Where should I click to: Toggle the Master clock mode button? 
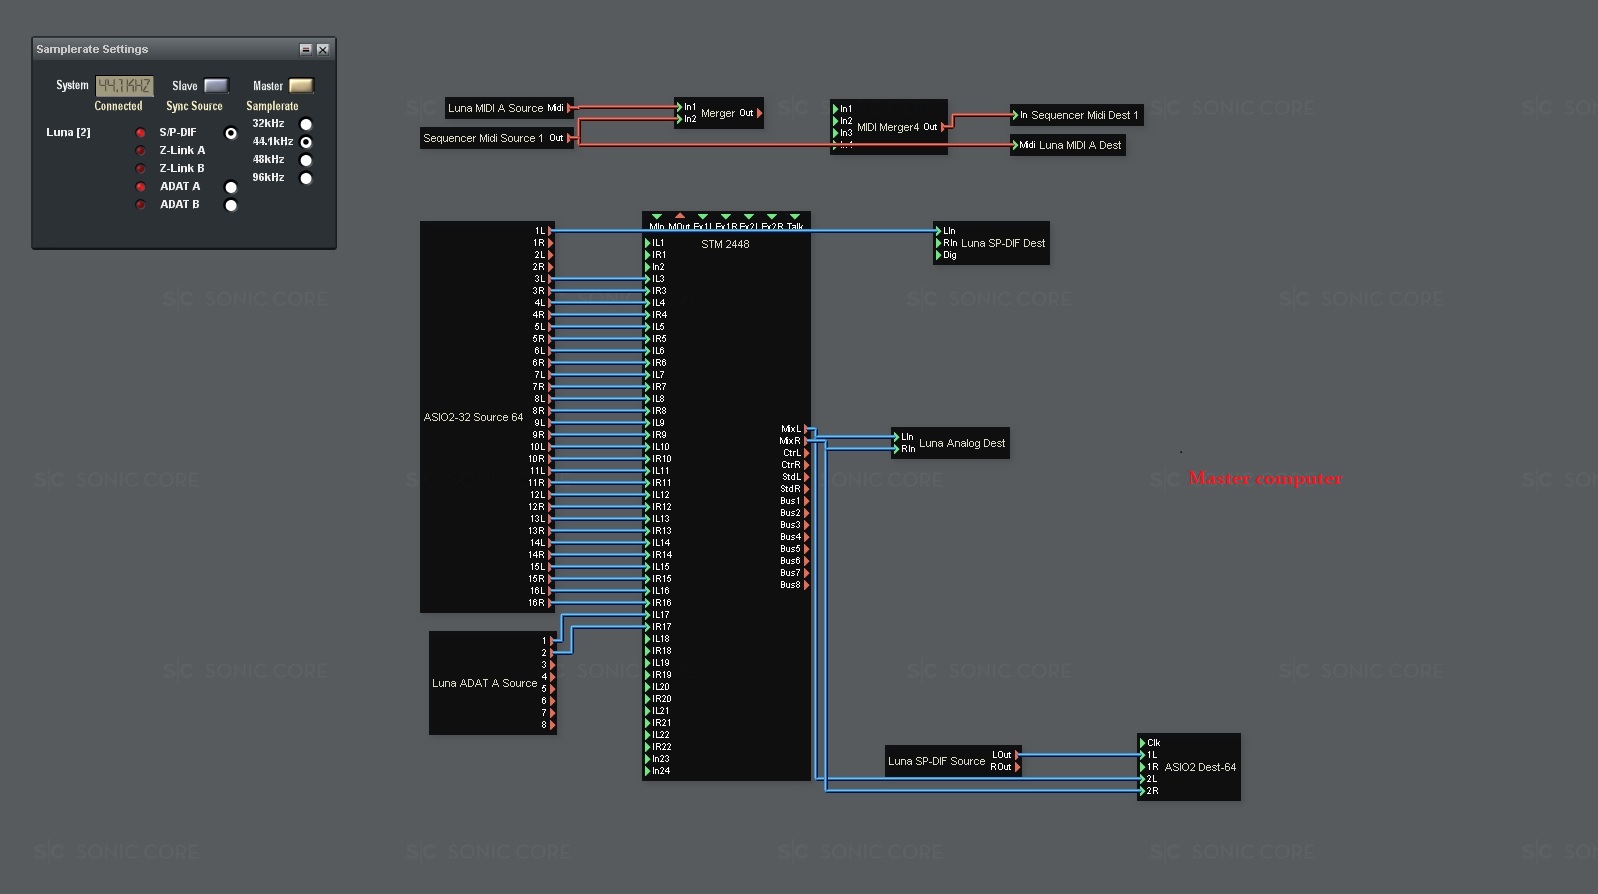point(301,86)
